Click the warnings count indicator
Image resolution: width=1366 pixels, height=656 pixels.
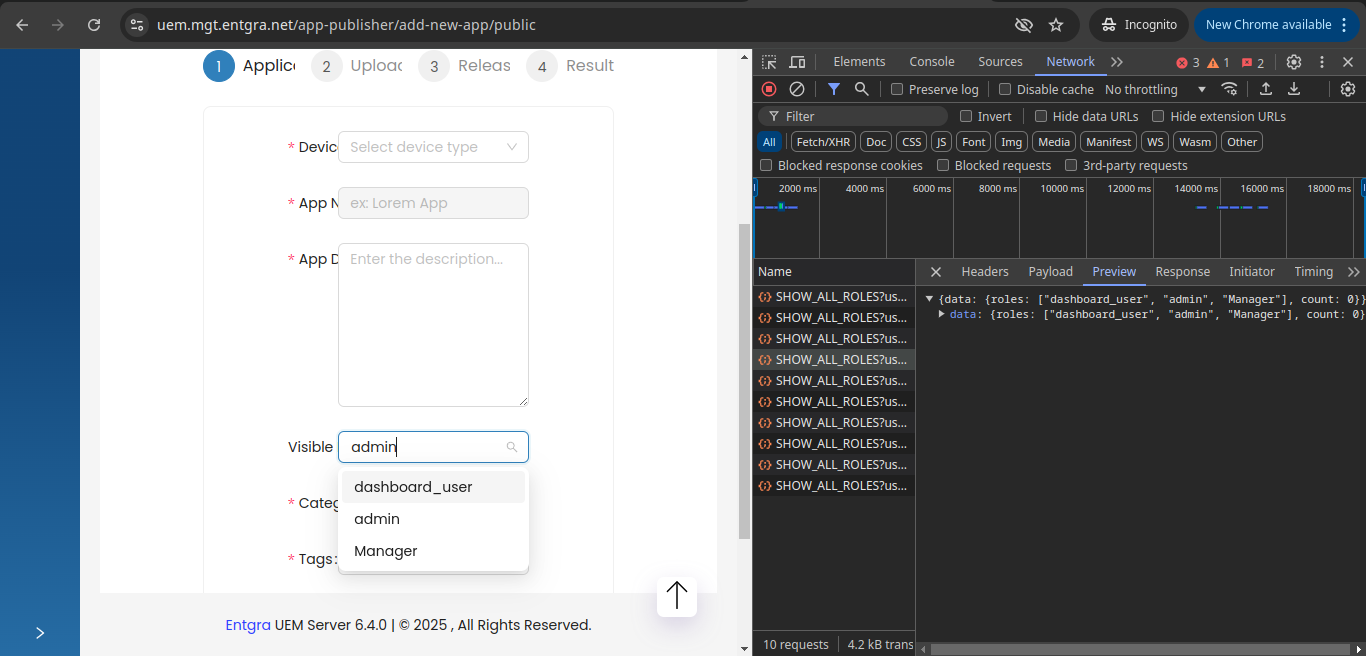coord(1219,62)
